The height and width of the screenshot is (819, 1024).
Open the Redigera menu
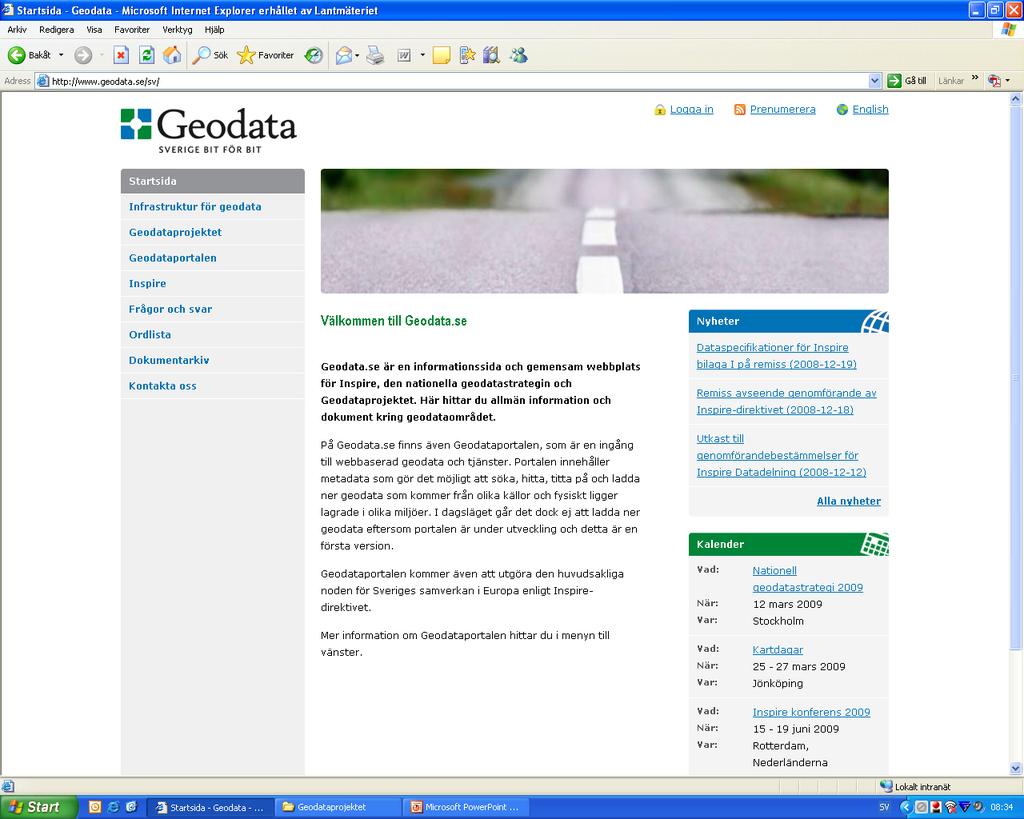(x=56, y=29)
